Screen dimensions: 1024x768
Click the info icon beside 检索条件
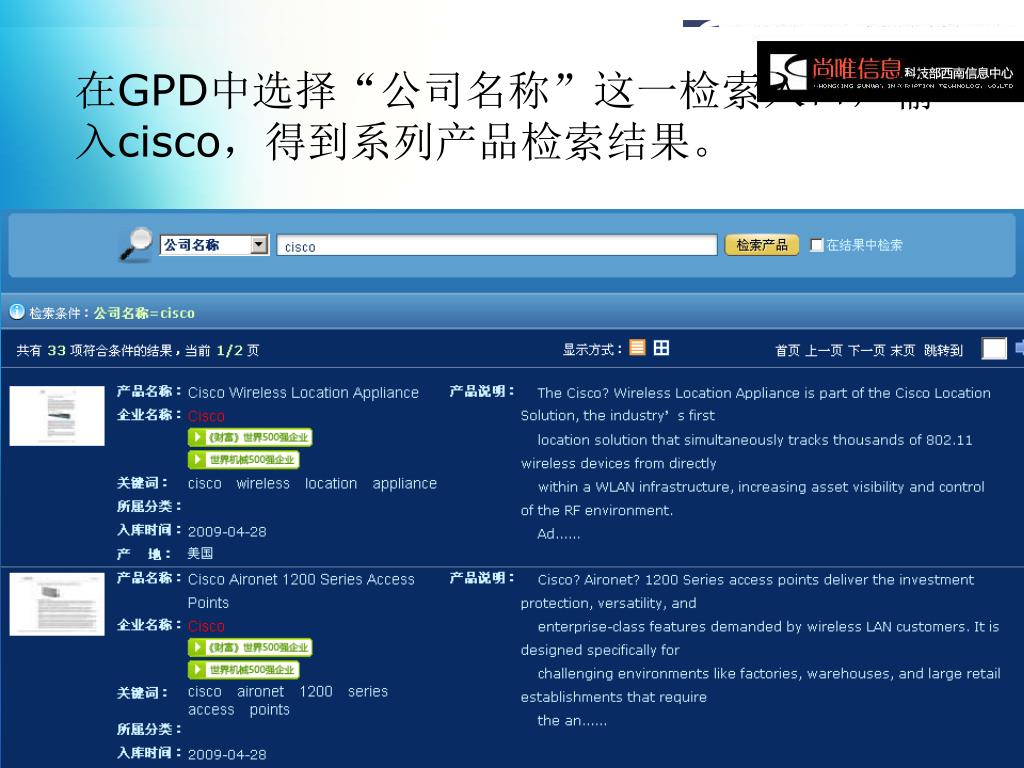pyautogui.click(x=17, y=312)
